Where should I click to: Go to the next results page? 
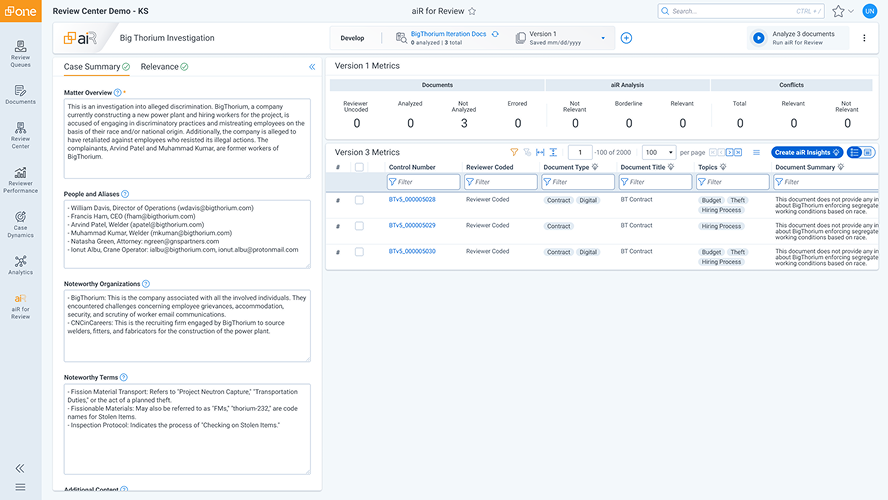[729, 152]
